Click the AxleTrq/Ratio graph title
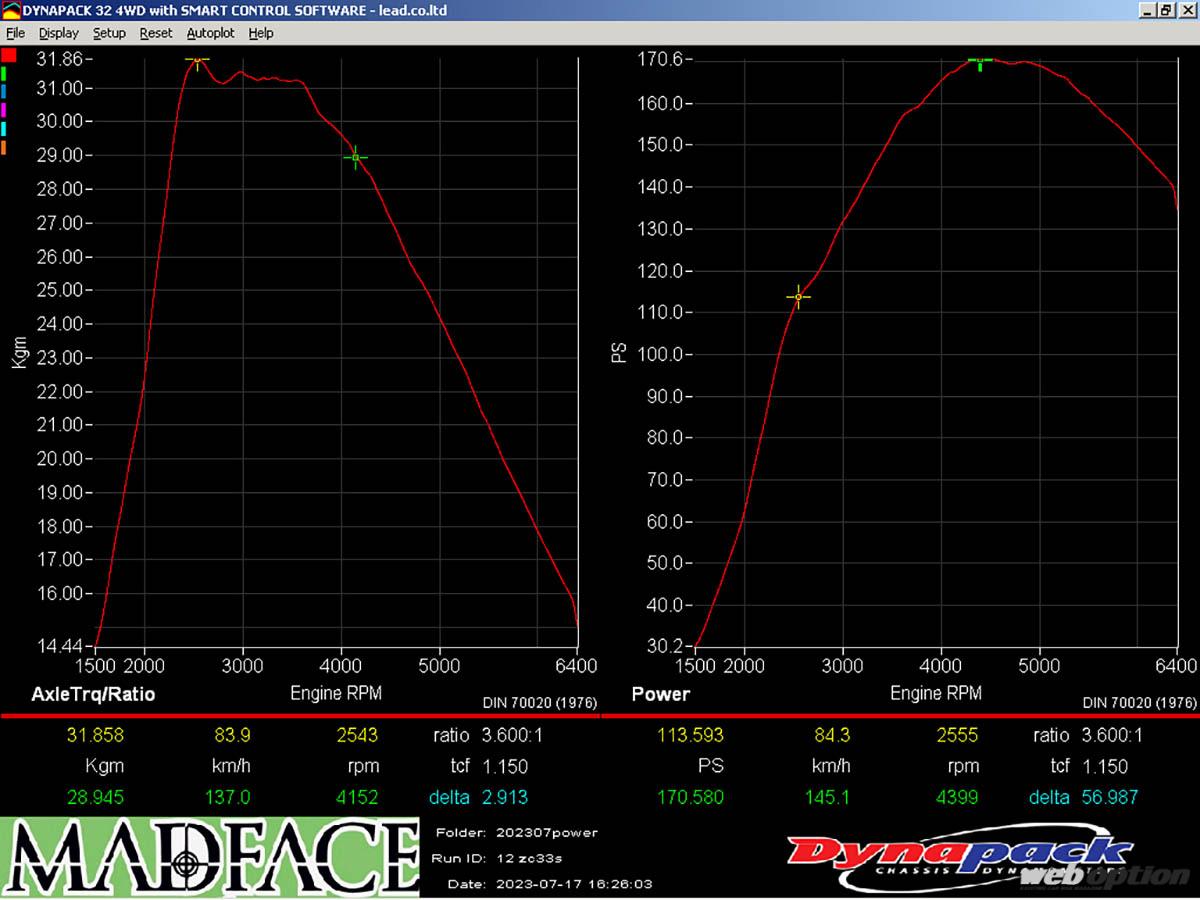 (x=93, y=694)
